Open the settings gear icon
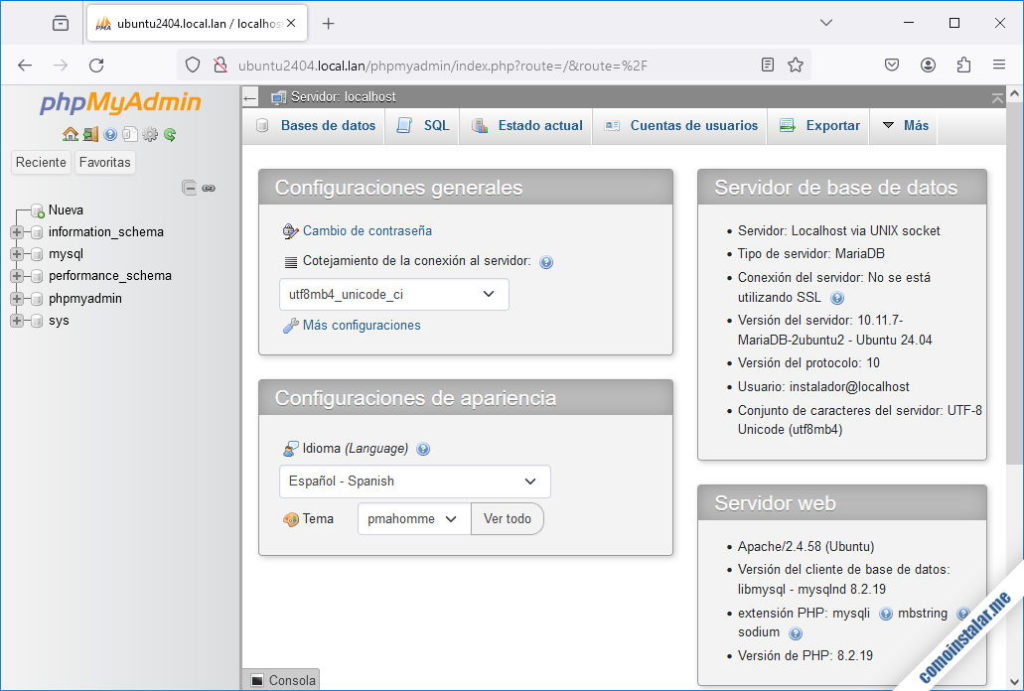The width and height of the screenshot is (1024, 691). tap(150, 134)
